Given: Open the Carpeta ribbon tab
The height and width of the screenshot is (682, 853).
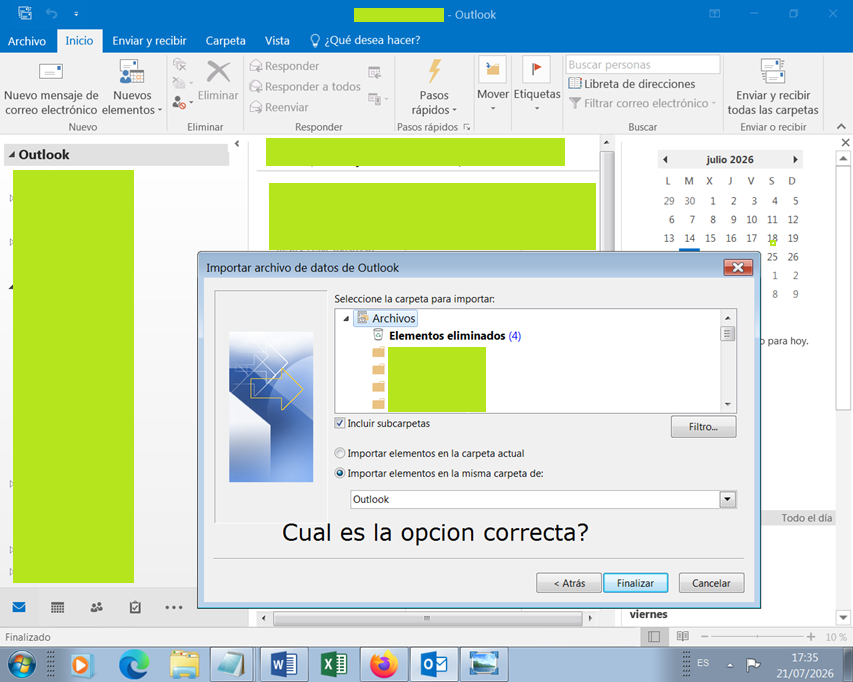Looking at the screenshot, I should (225, 41).
